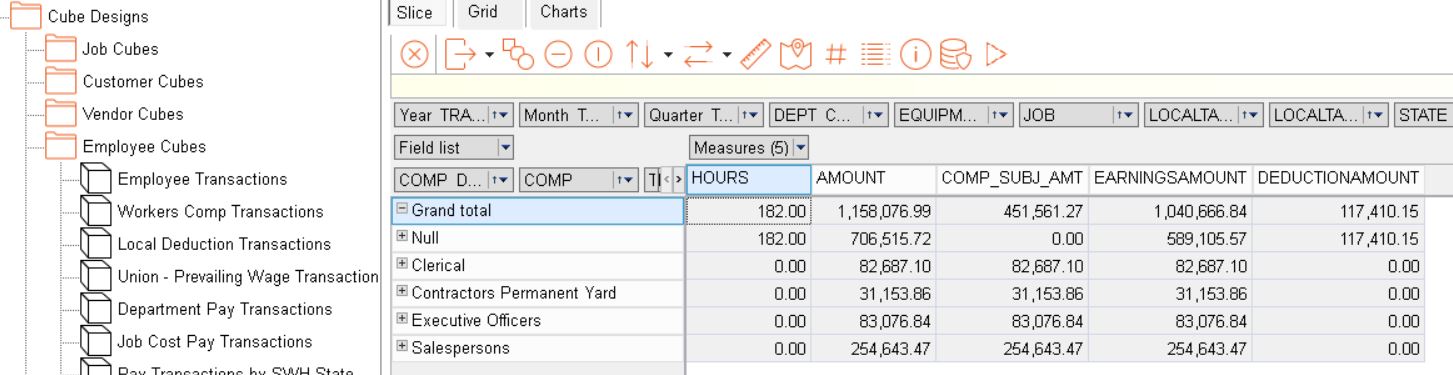Click the grouped shapes icon in toolbar

518,55
